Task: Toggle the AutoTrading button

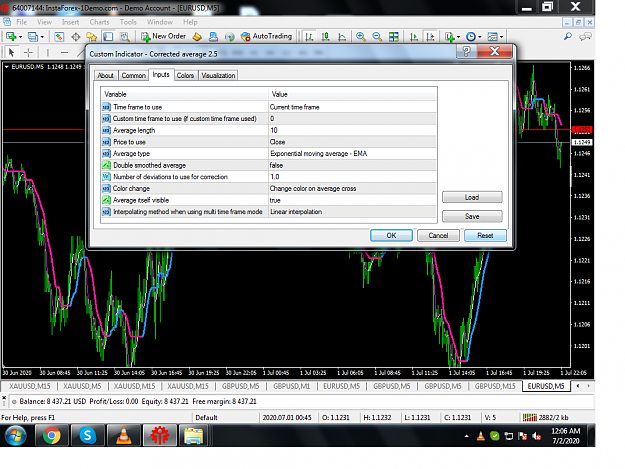Action: (x=266, y=37)
